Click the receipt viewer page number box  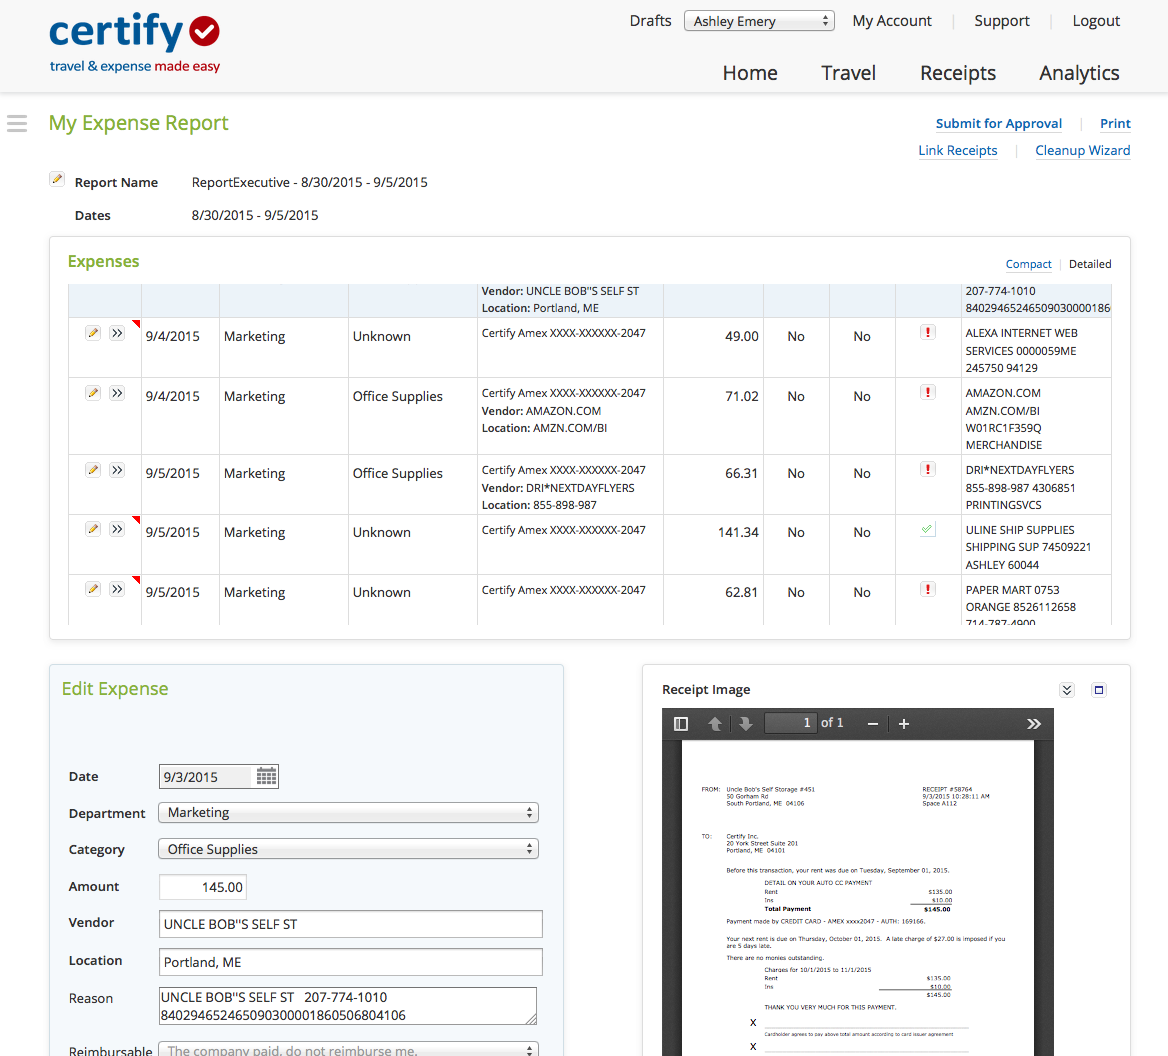click(790, 723)
